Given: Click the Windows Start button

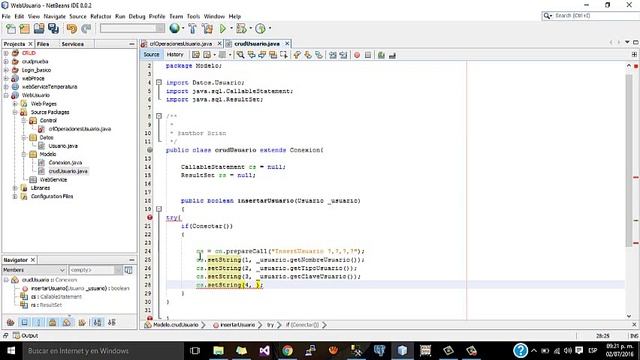Looking at the screenshot, I should point(11,351).
